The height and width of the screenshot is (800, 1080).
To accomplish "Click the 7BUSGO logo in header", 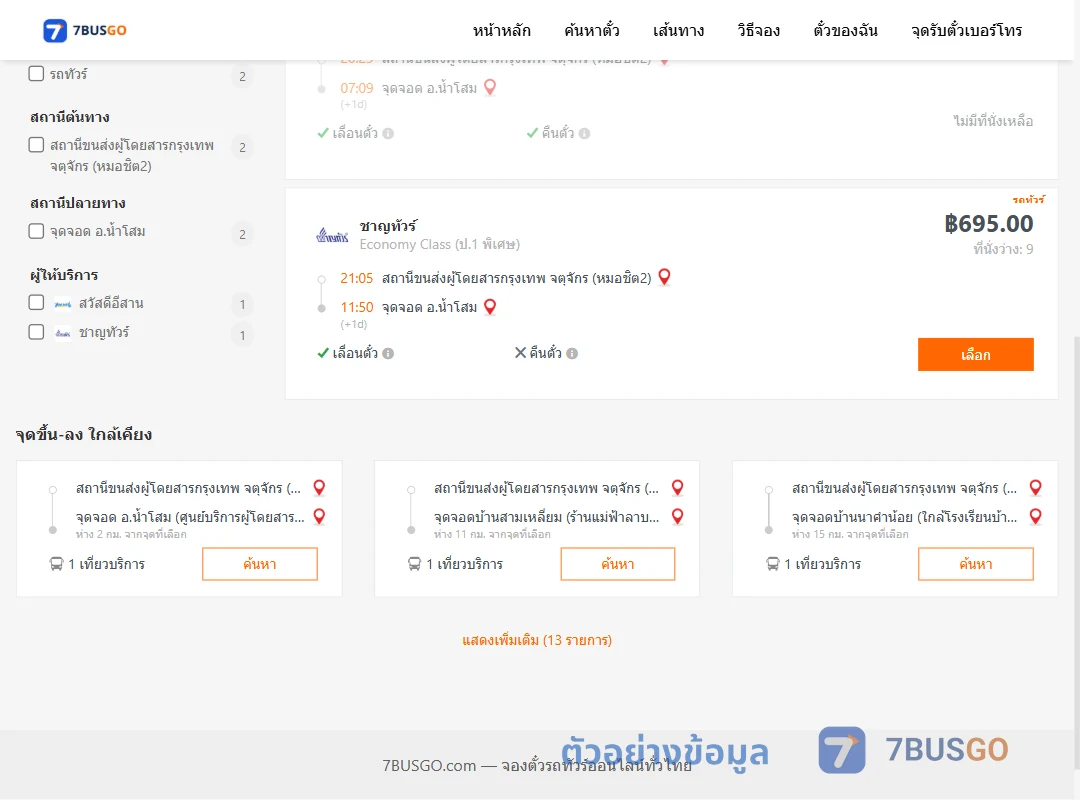I will (x=85, y=30).
